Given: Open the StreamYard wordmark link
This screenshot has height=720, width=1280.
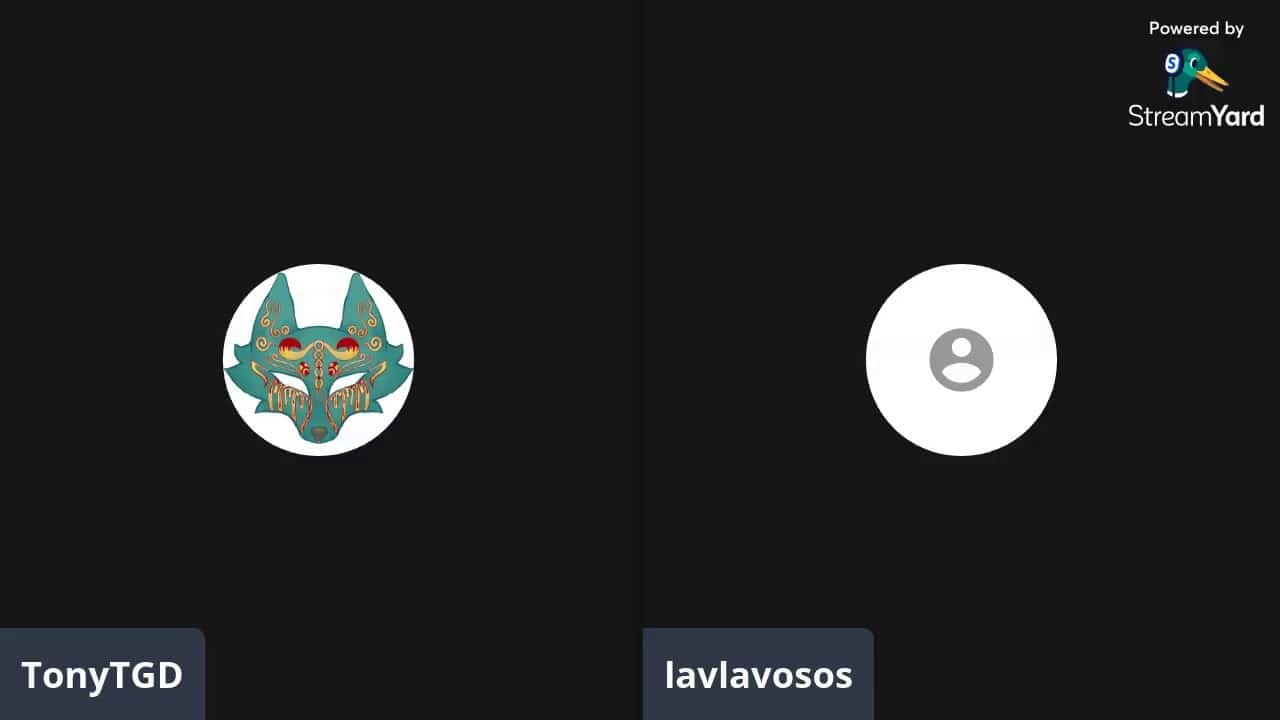Looking at the screenshot, I should pyautogui.click(x=1196, y=115).
